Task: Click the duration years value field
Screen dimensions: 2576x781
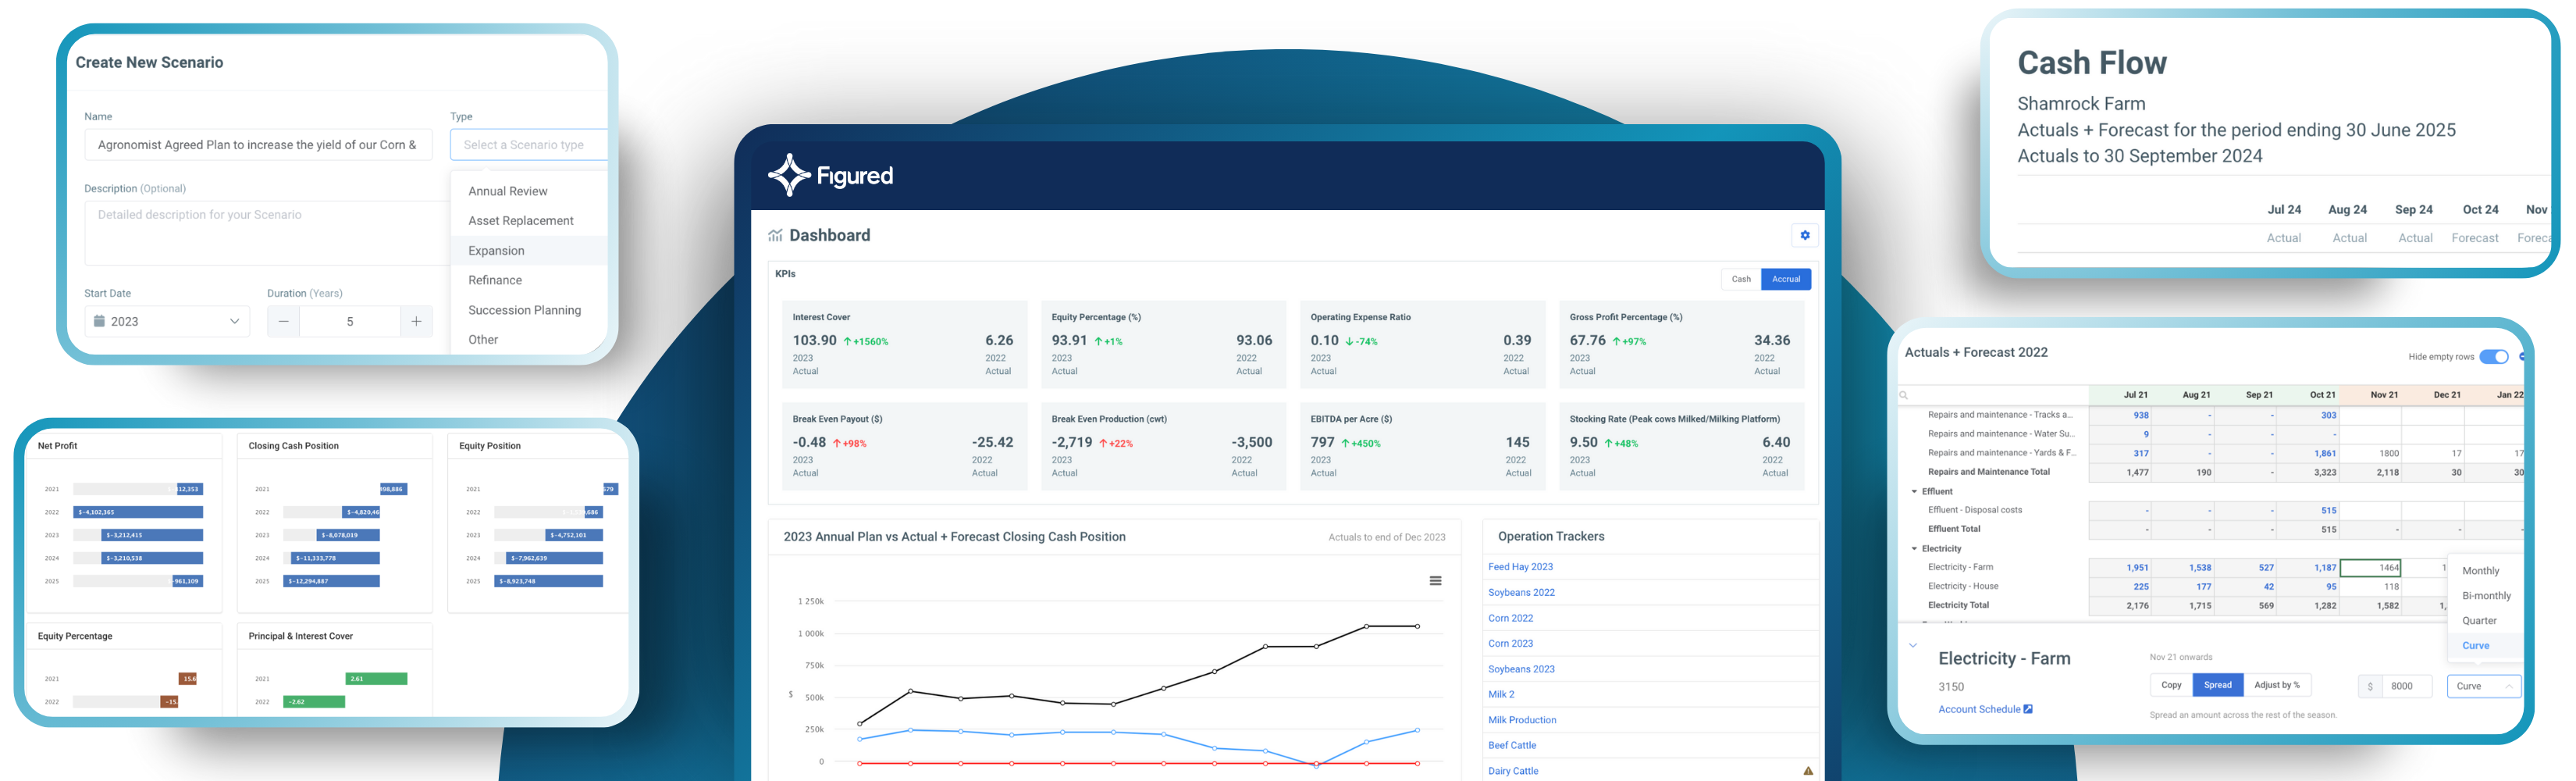Action: 350,321
